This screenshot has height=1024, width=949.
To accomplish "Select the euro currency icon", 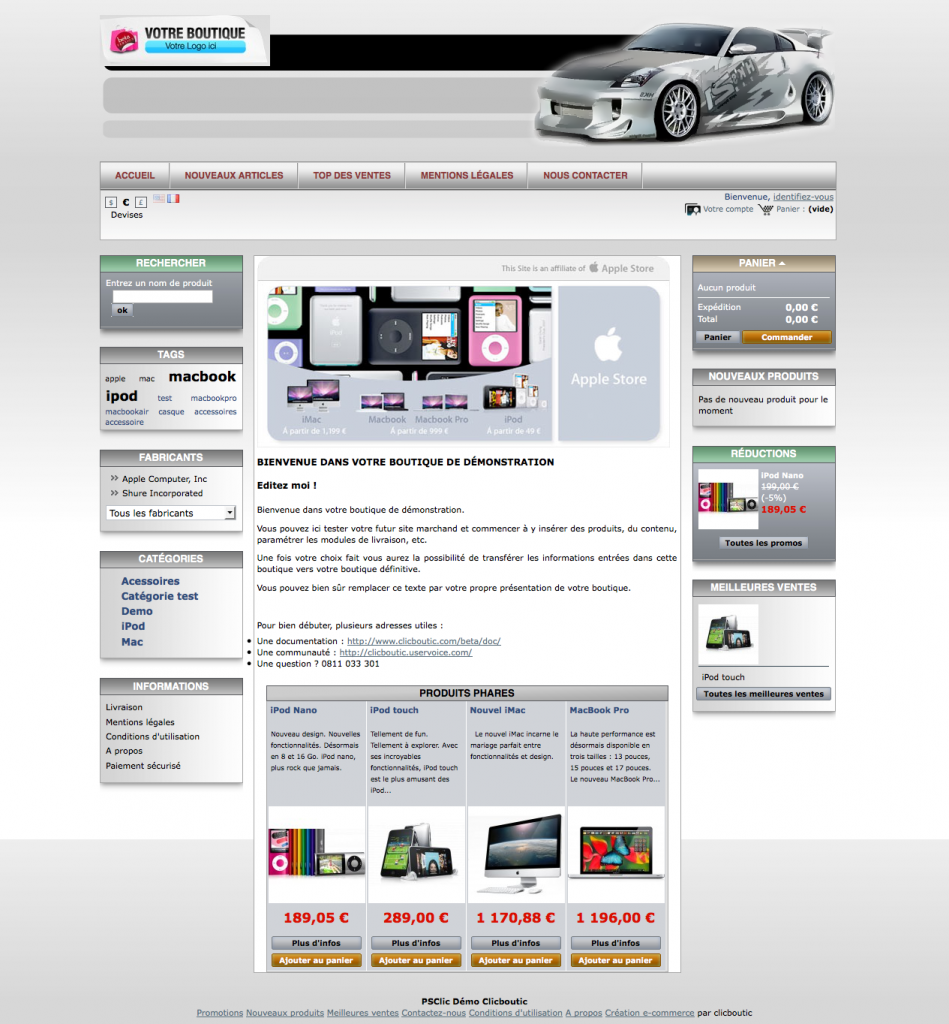I will click(126, 202).
